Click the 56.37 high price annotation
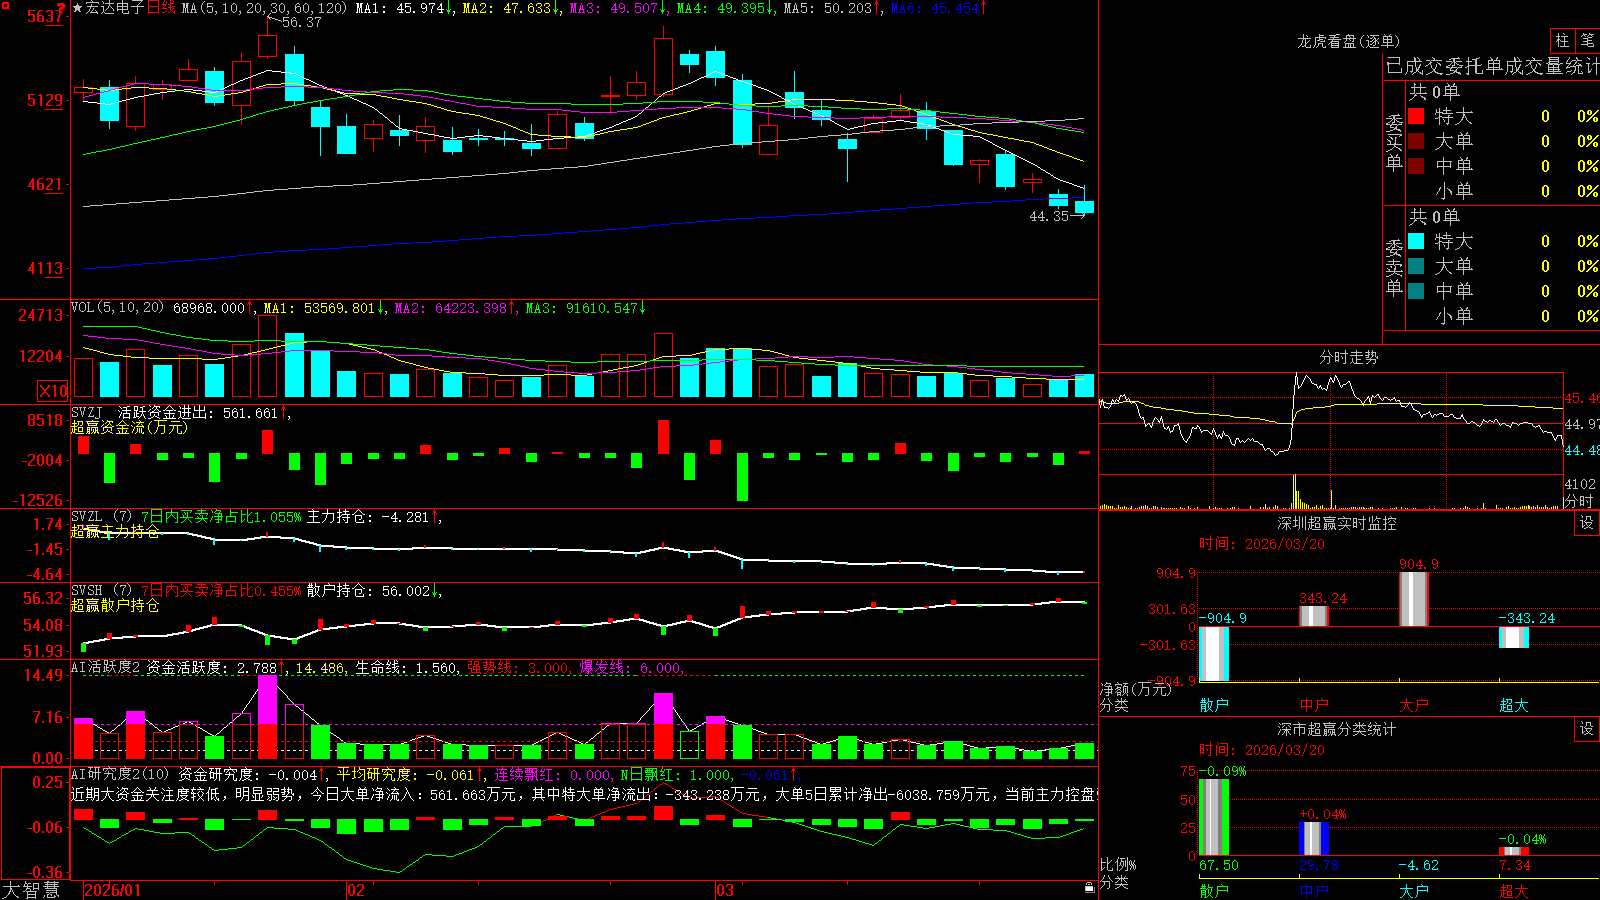The height and width of the screenshot is (900, 1600). click(x=301, y=22)
